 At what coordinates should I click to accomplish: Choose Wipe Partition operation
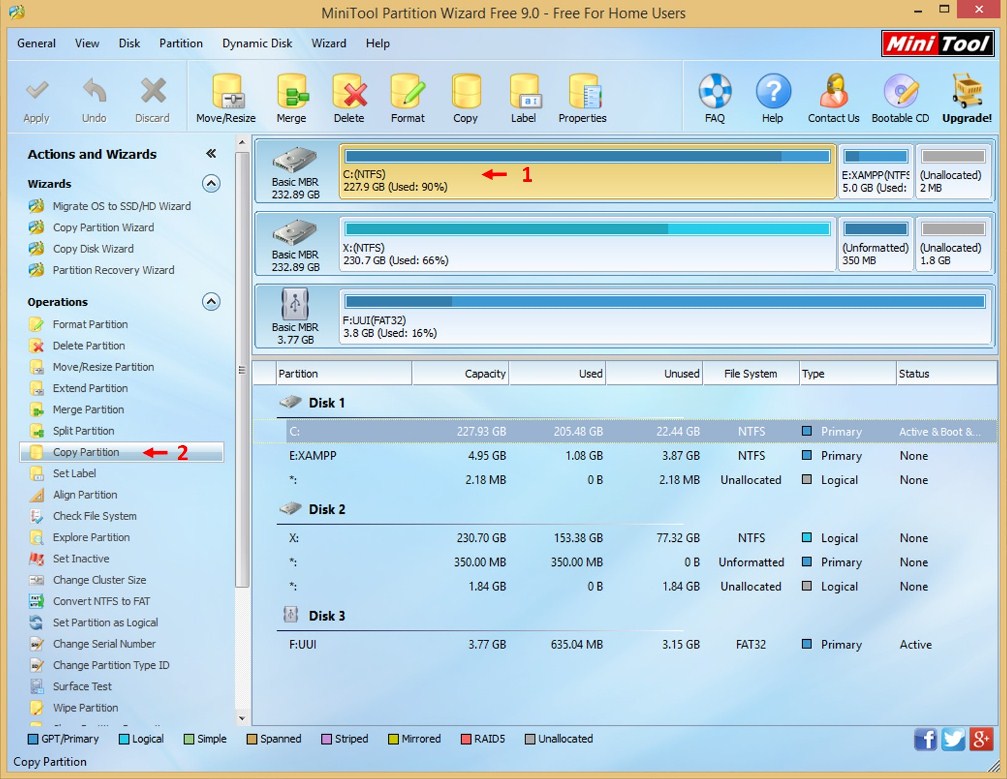pyautogui.click(x=85, y=708)
